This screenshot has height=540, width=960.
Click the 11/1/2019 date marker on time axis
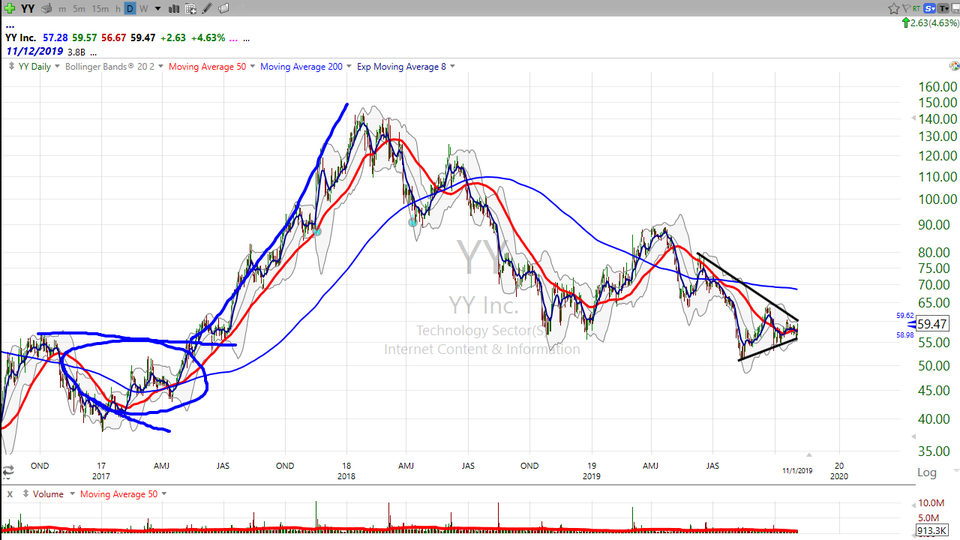click(797, 471)
